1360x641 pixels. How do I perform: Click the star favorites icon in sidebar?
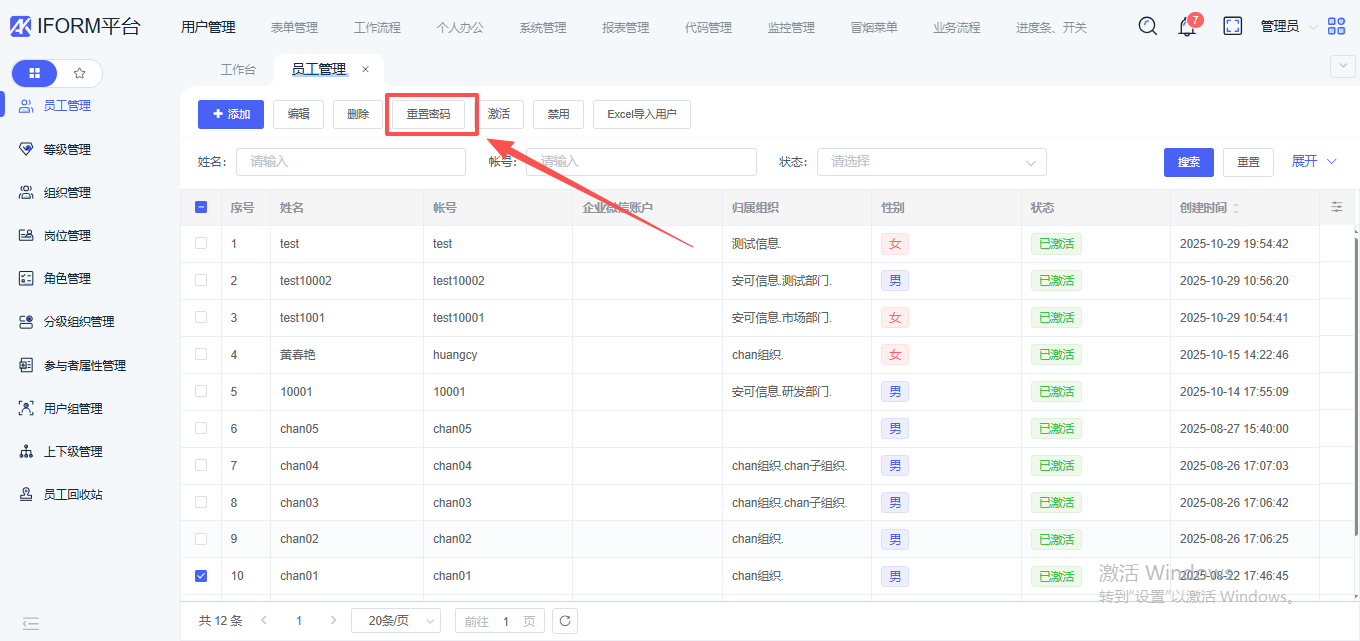coord(80,73)
